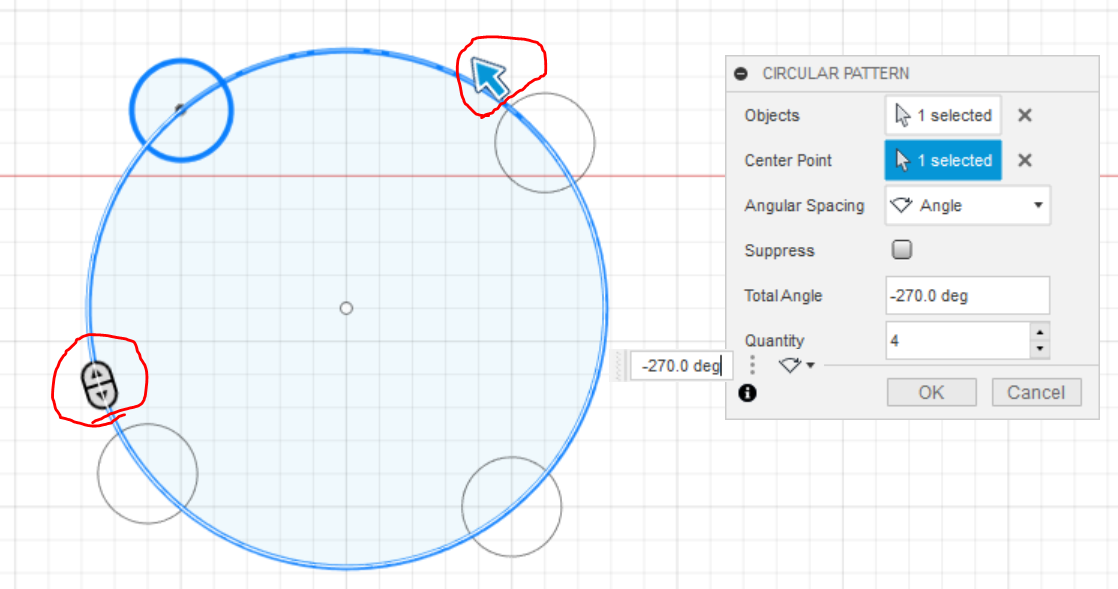Open the Angular Spacing dropdown
The image size is (1118, 589).
coord(968,205)
